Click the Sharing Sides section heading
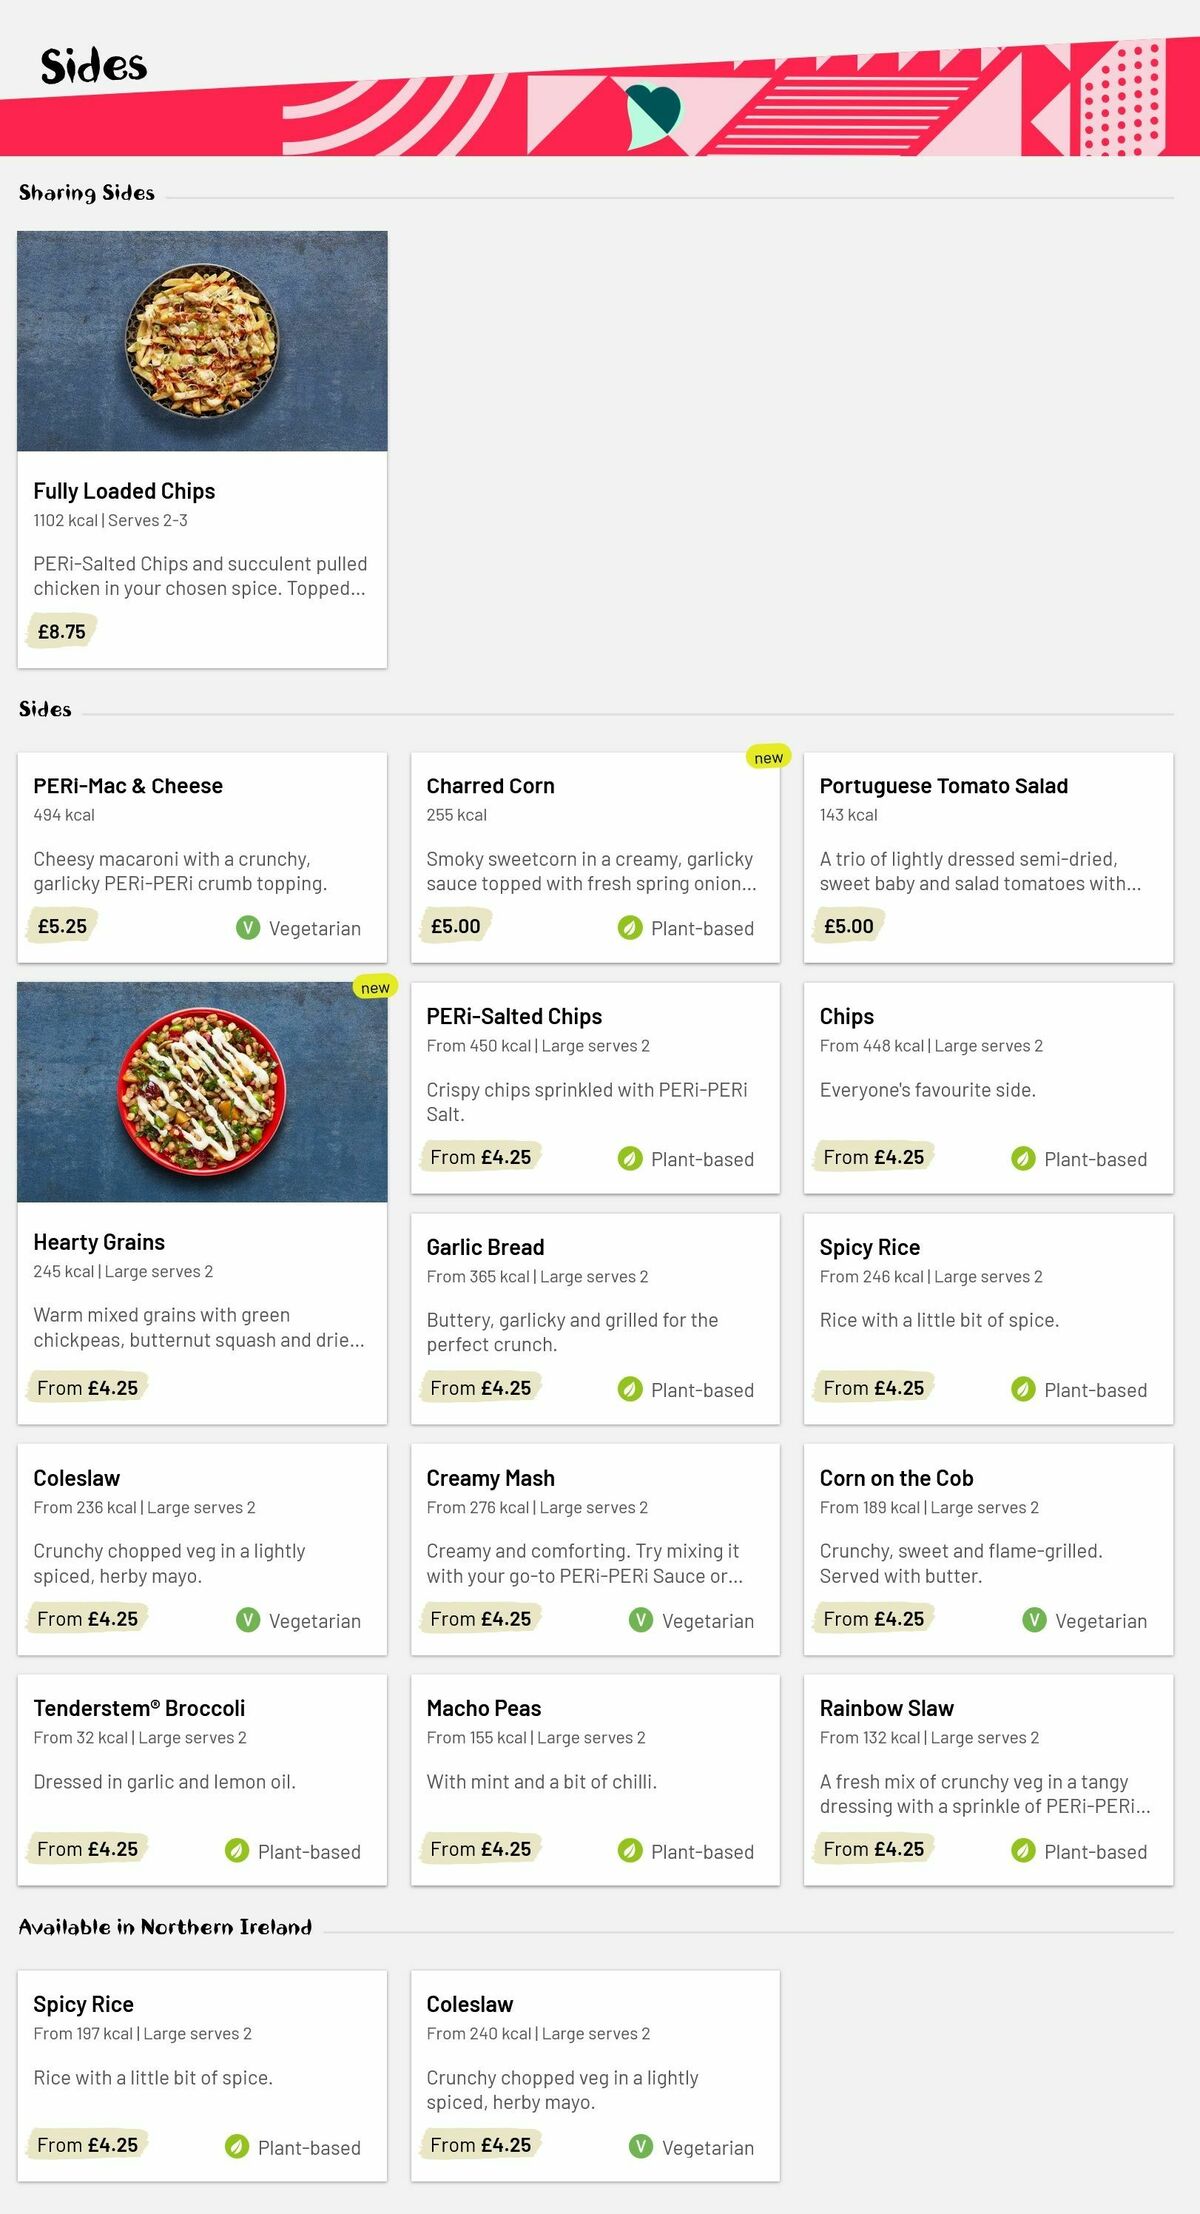This screenshot has width=1200, height=2214. click(x=87, y=193)
